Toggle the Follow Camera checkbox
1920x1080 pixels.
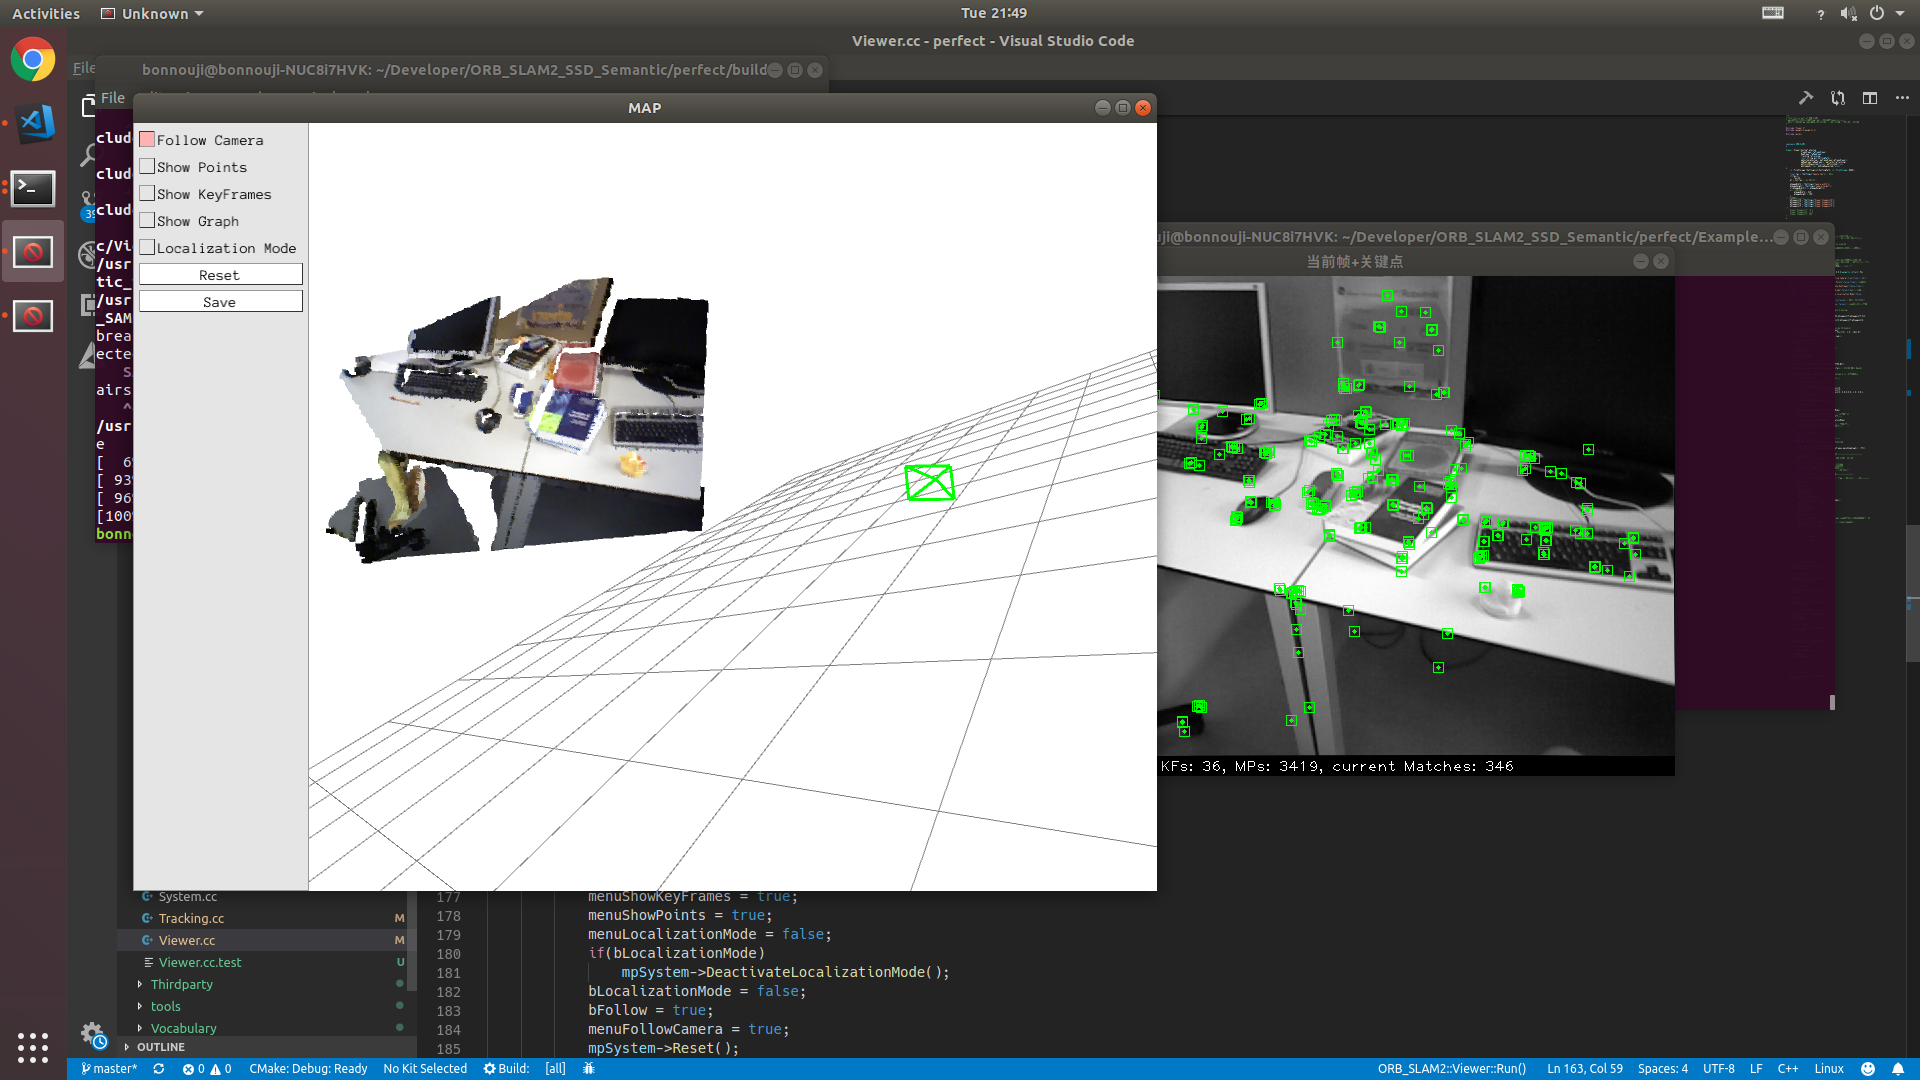tap(147, 140)
